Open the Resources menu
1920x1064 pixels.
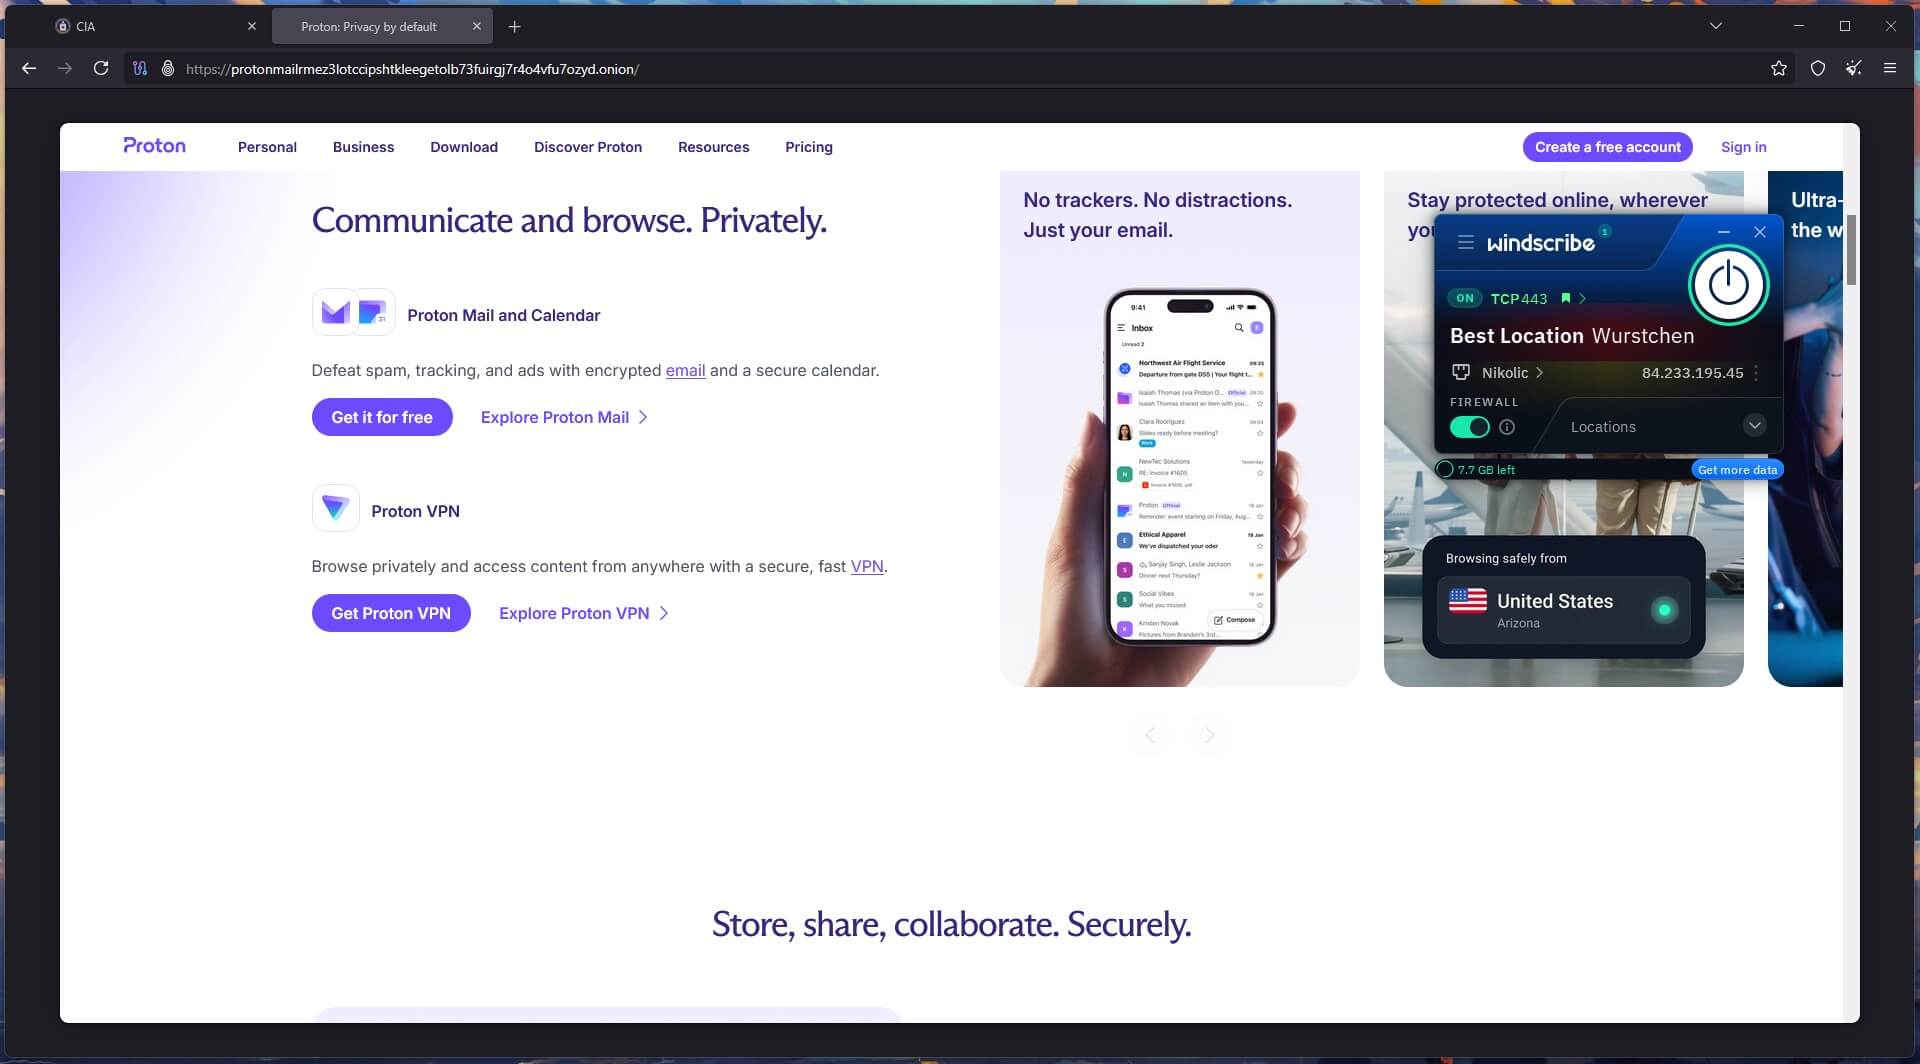713,147
